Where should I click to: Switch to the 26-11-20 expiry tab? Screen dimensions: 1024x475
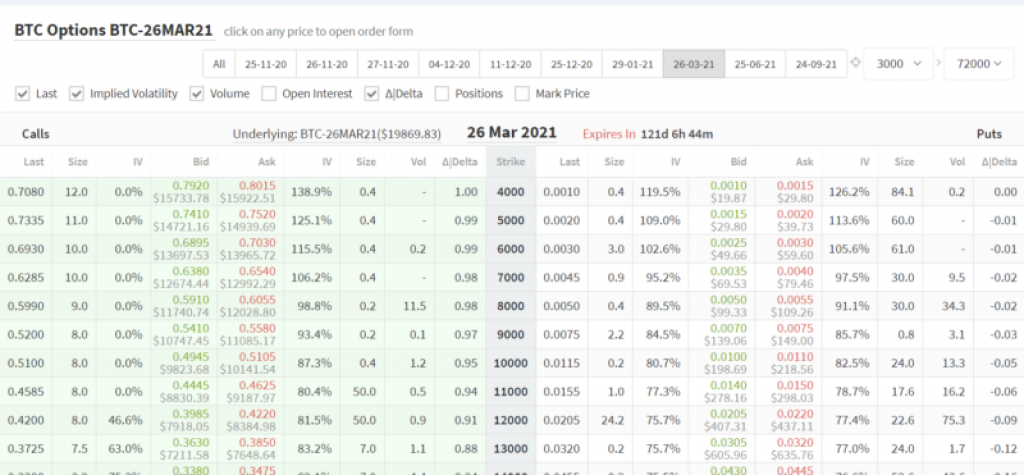click(x=327, y=64)
